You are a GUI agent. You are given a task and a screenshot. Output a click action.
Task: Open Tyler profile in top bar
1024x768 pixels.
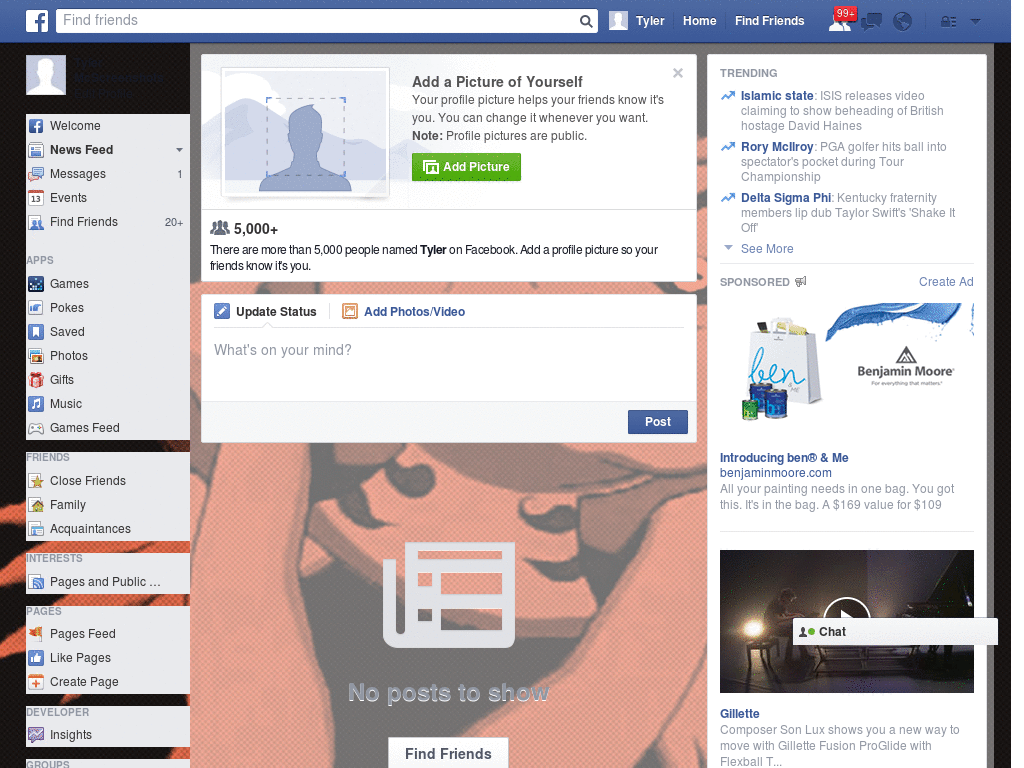[637, 21]
